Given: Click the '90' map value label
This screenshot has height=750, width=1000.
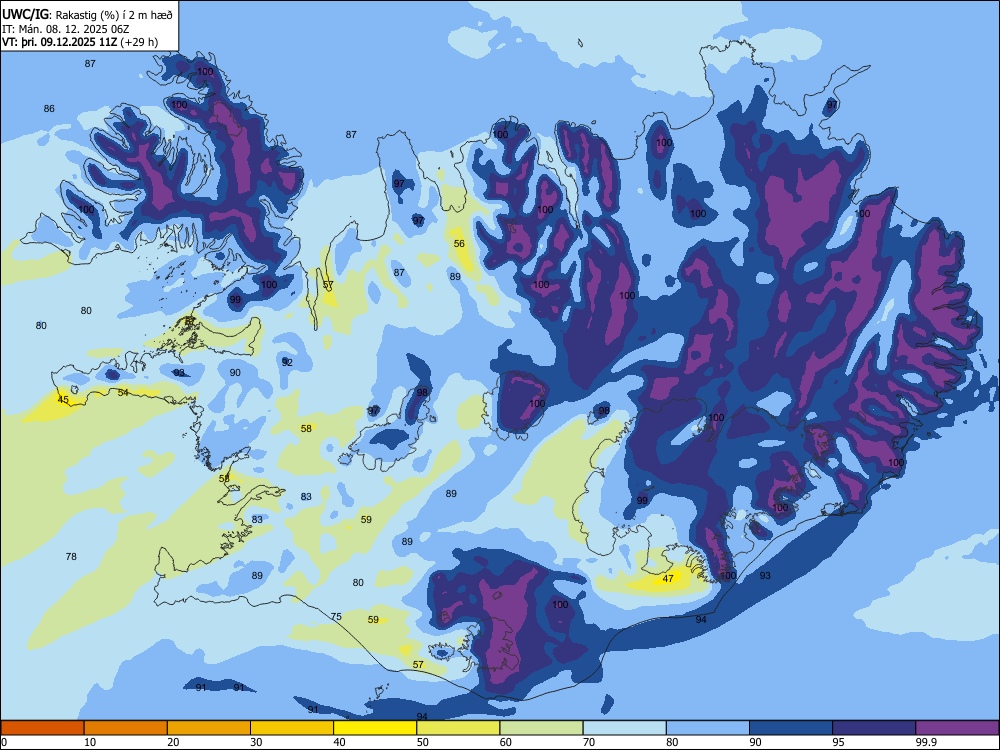Looking at the screenshot, I should pos(235,372).
